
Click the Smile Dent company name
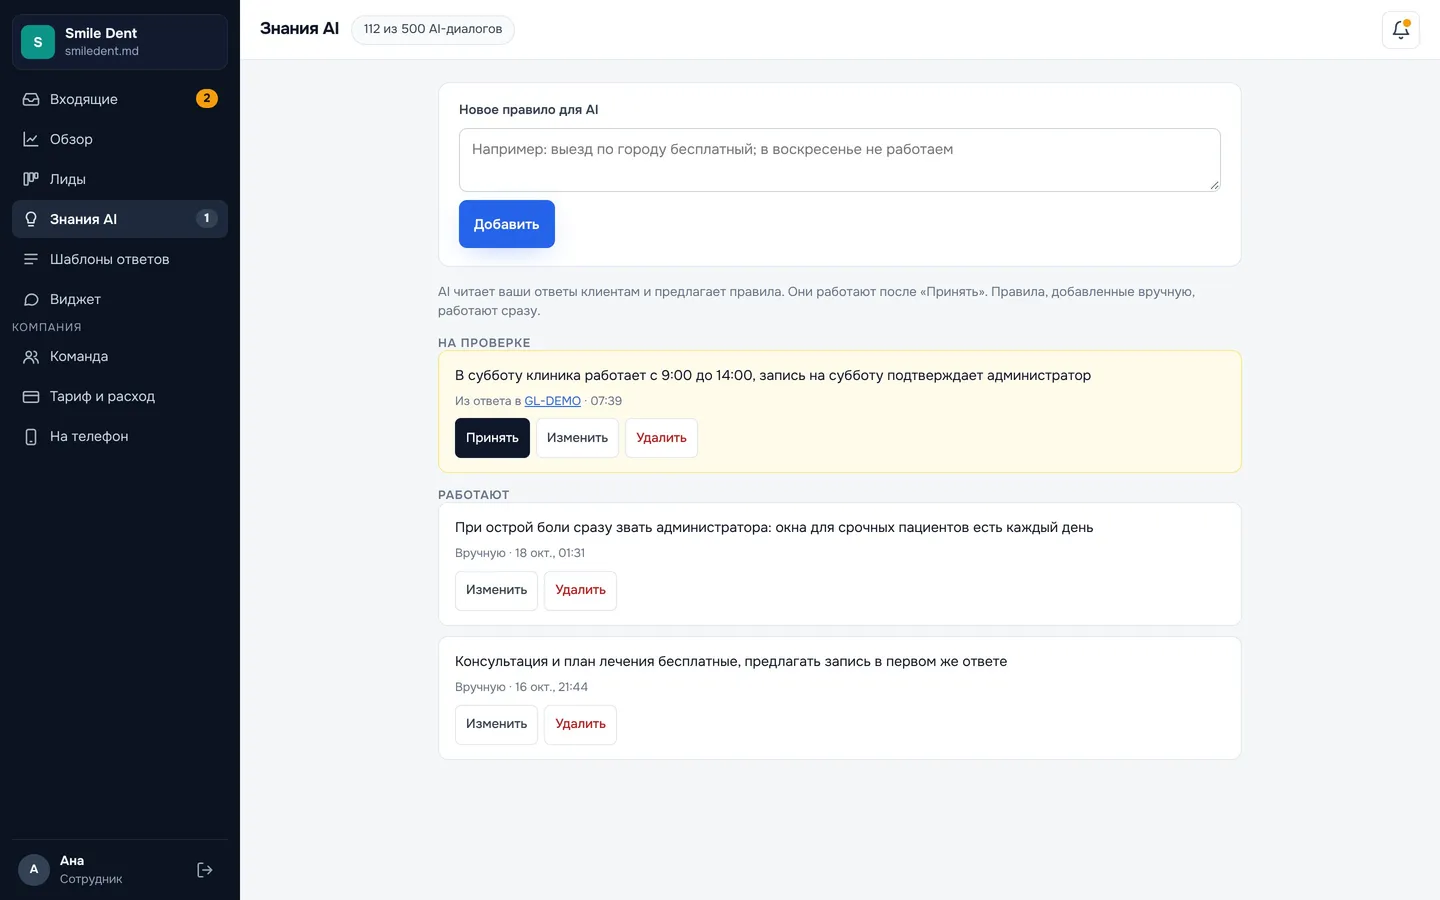[101, 33]
